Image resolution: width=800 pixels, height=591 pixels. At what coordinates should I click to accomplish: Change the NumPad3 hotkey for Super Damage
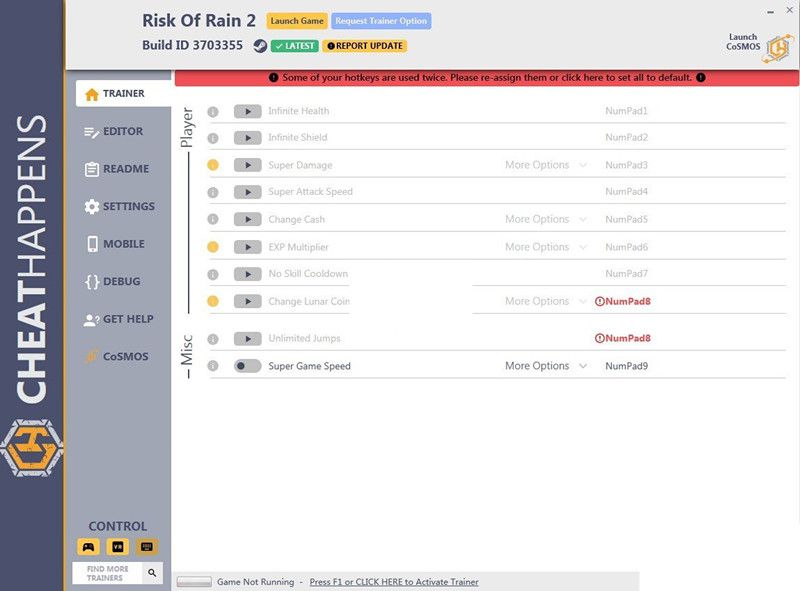click(627, 165)
